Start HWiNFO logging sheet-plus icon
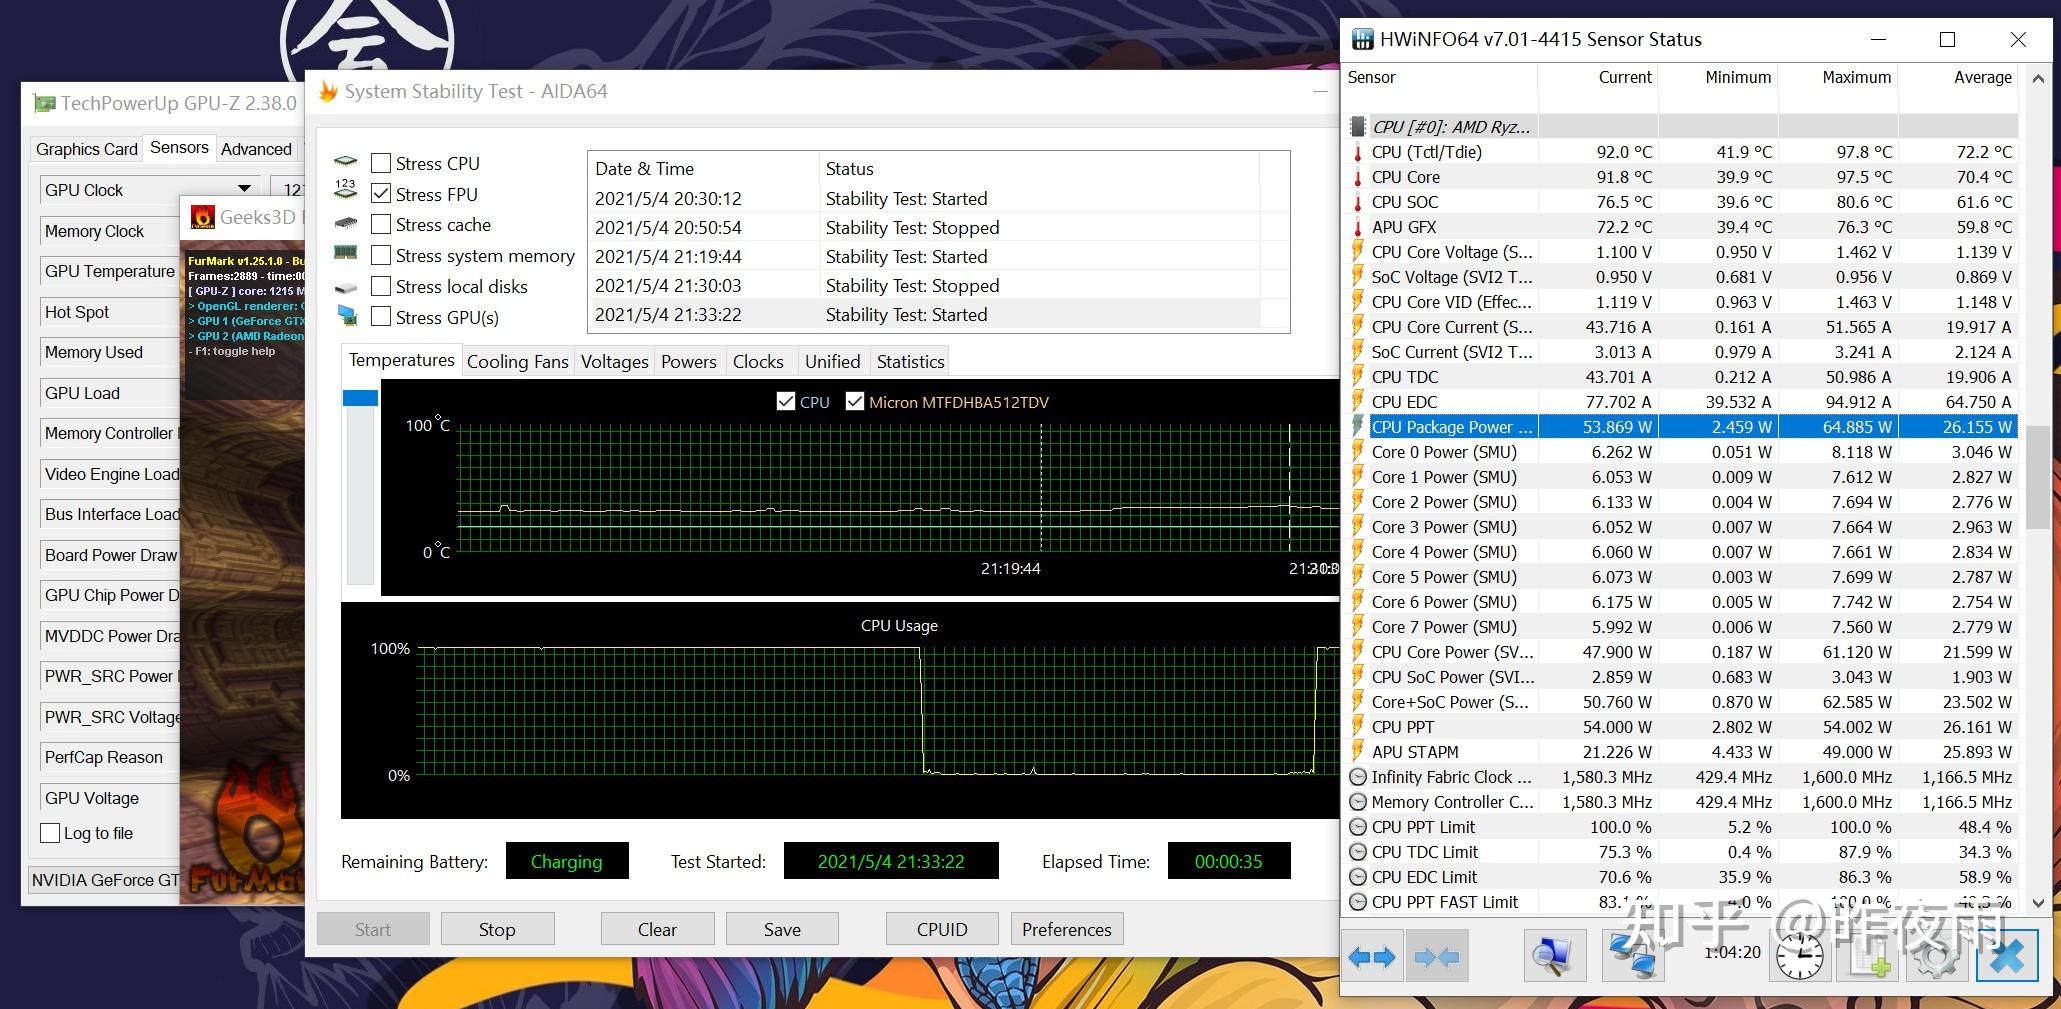Image resolution: width=2061 pixels, height=1009 pixels. pyautogui.click(x=1866, y=957)
